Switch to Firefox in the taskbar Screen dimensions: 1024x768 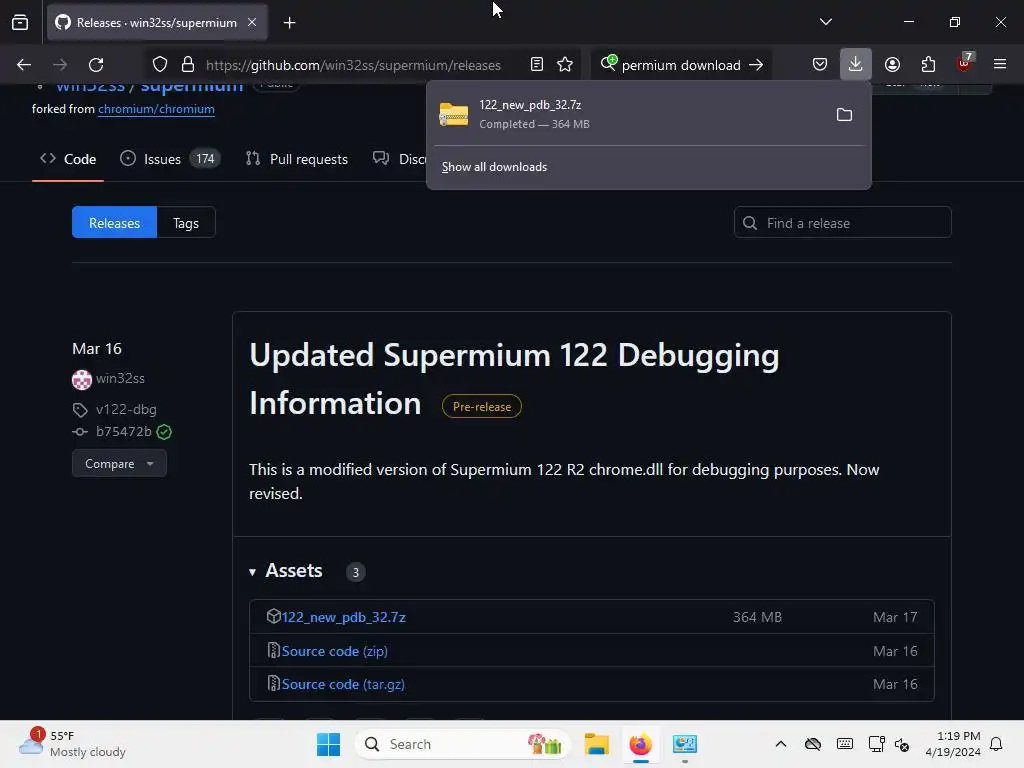pos(641,744)
